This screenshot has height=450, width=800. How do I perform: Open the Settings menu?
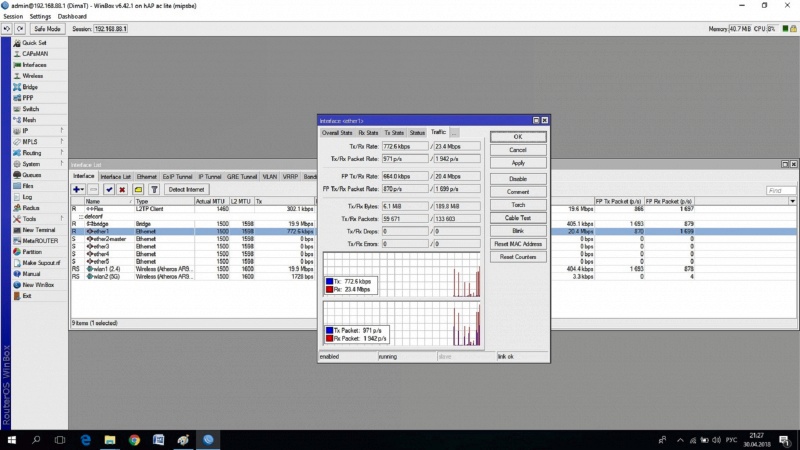tap(40, 17)
